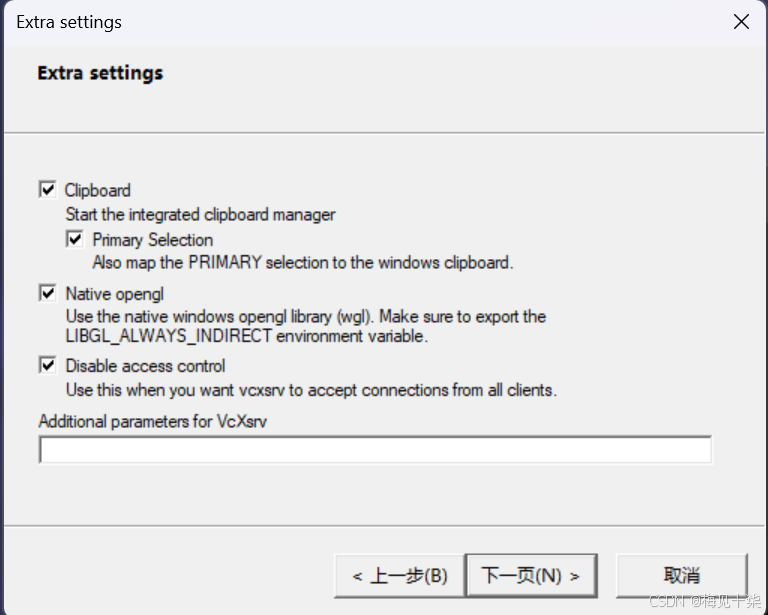The image size is (768, 615).
Task: Click the window title bar text 'Extra settings'
Action: click(x=69, y=22)
